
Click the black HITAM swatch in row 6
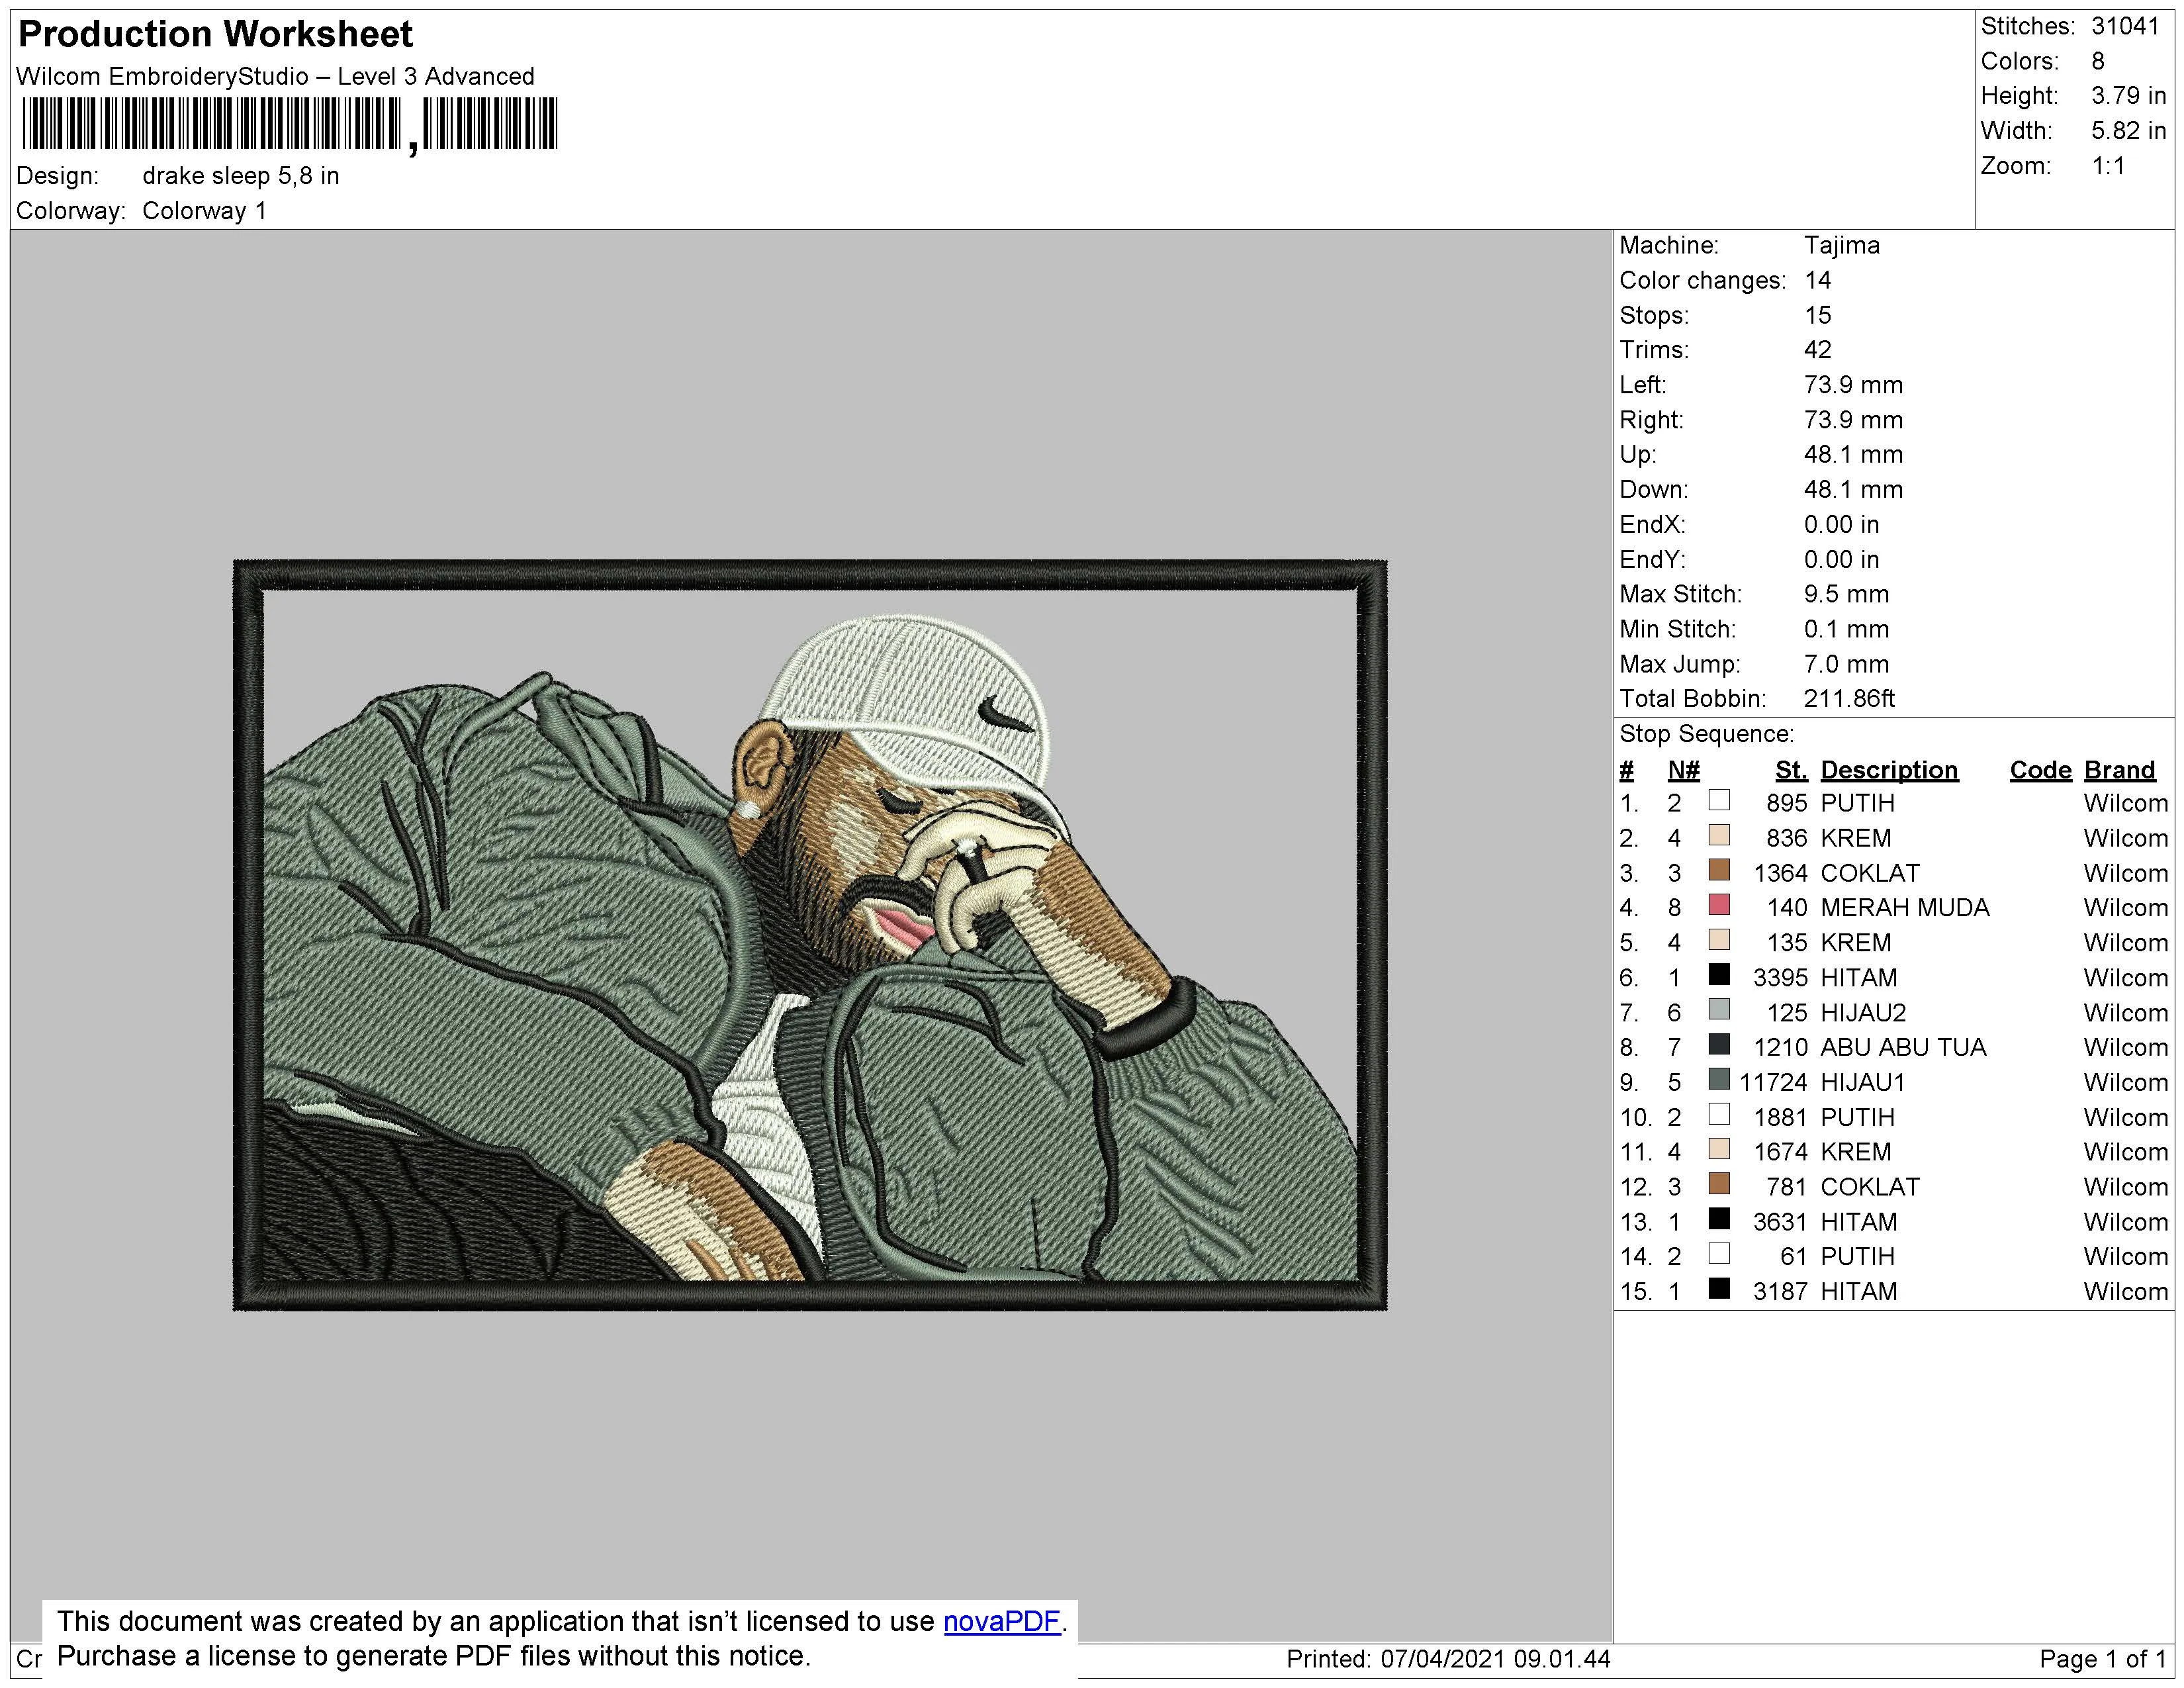pos(1719,974)
